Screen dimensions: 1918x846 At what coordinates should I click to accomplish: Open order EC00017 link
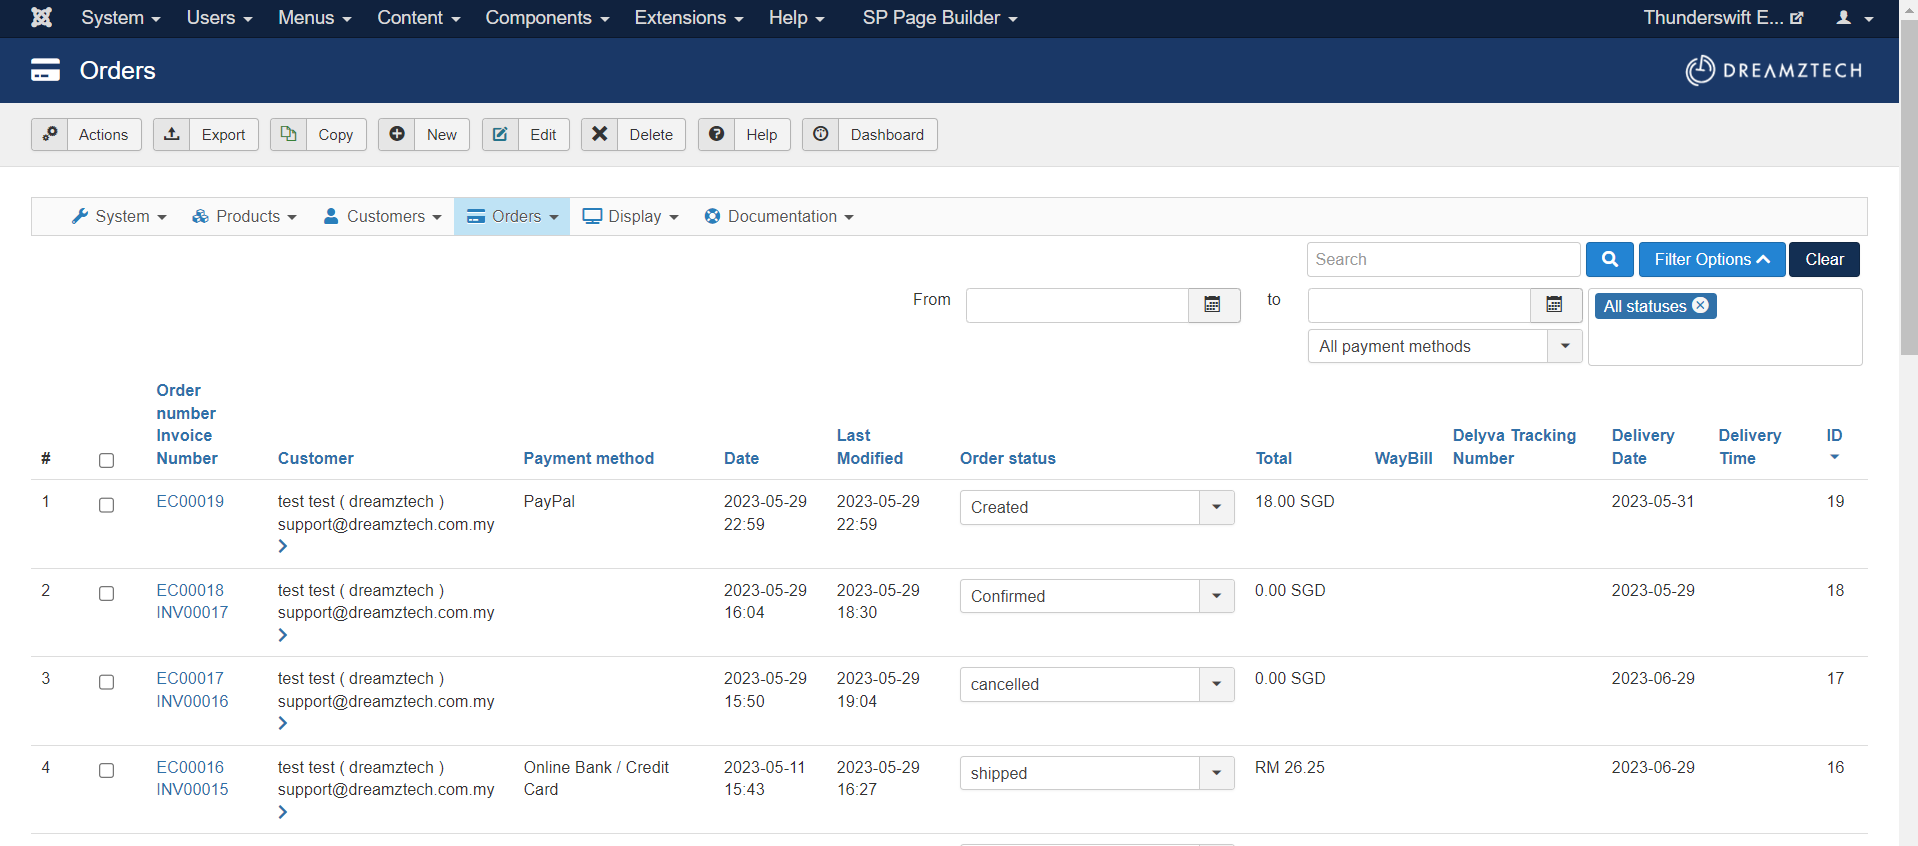click(x=190, y=678)
